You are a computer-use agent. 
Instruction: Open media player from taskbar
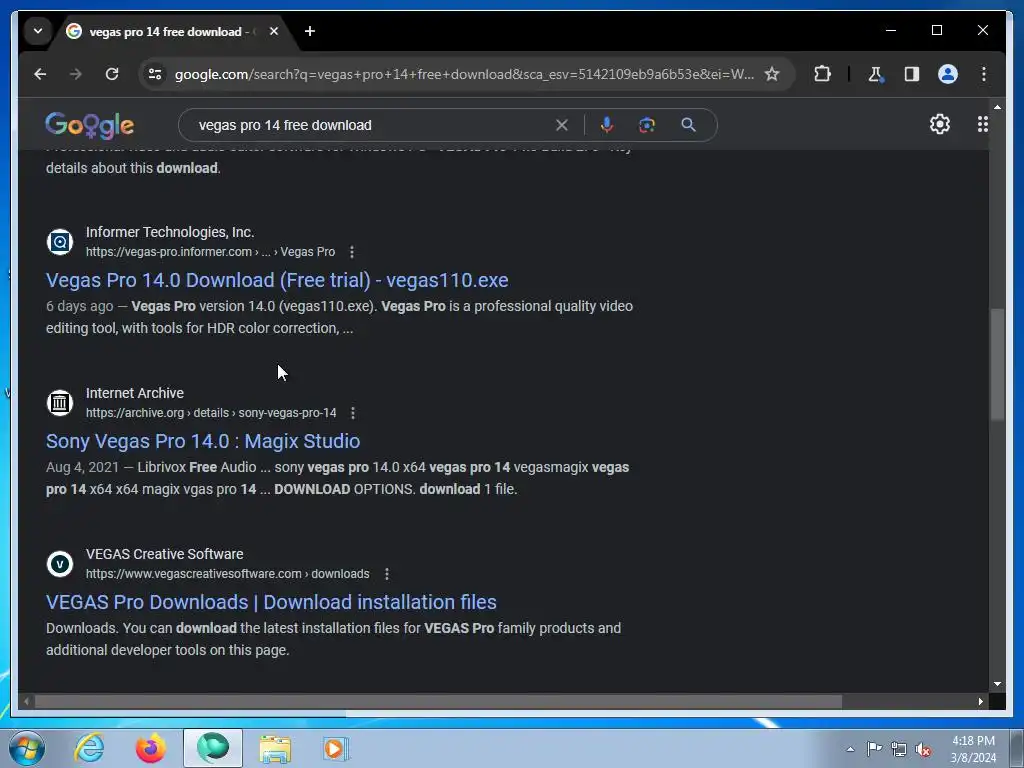[336, 748]
